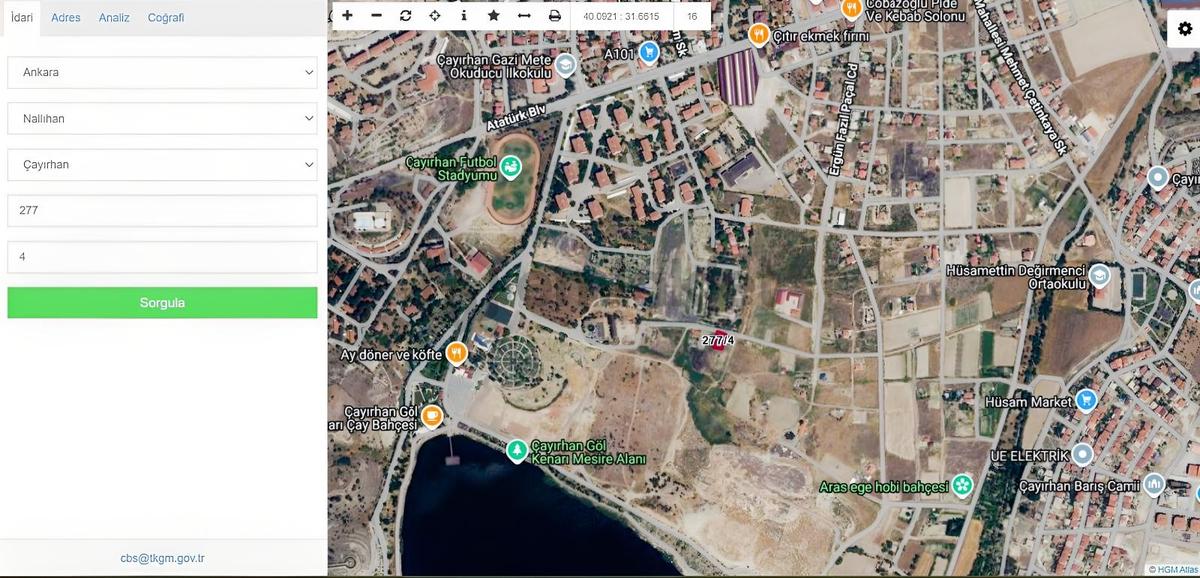This screenshot has width=1200, height=578.
Task: Click the parsel field containing 4
Action: pos(162,257)
